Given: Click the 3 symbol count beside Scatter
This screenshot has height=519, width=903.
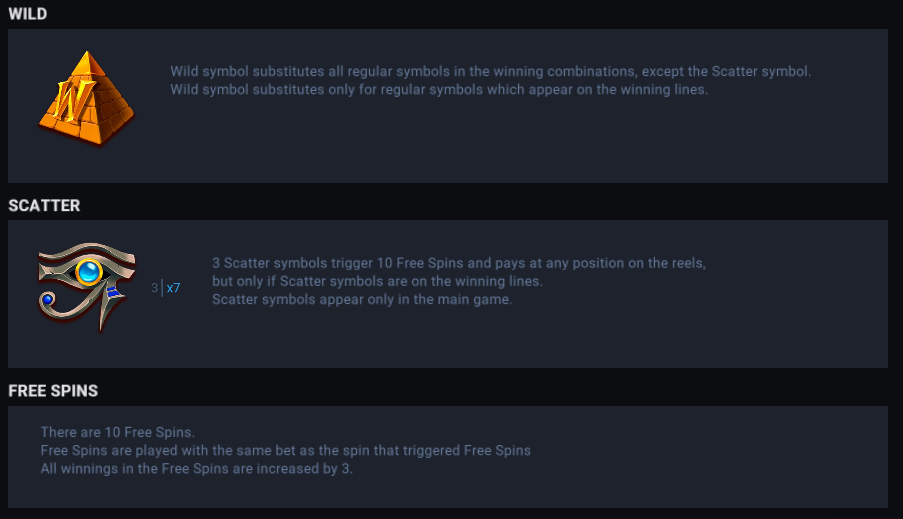Looking at the screenshot, I should (155, 288).
